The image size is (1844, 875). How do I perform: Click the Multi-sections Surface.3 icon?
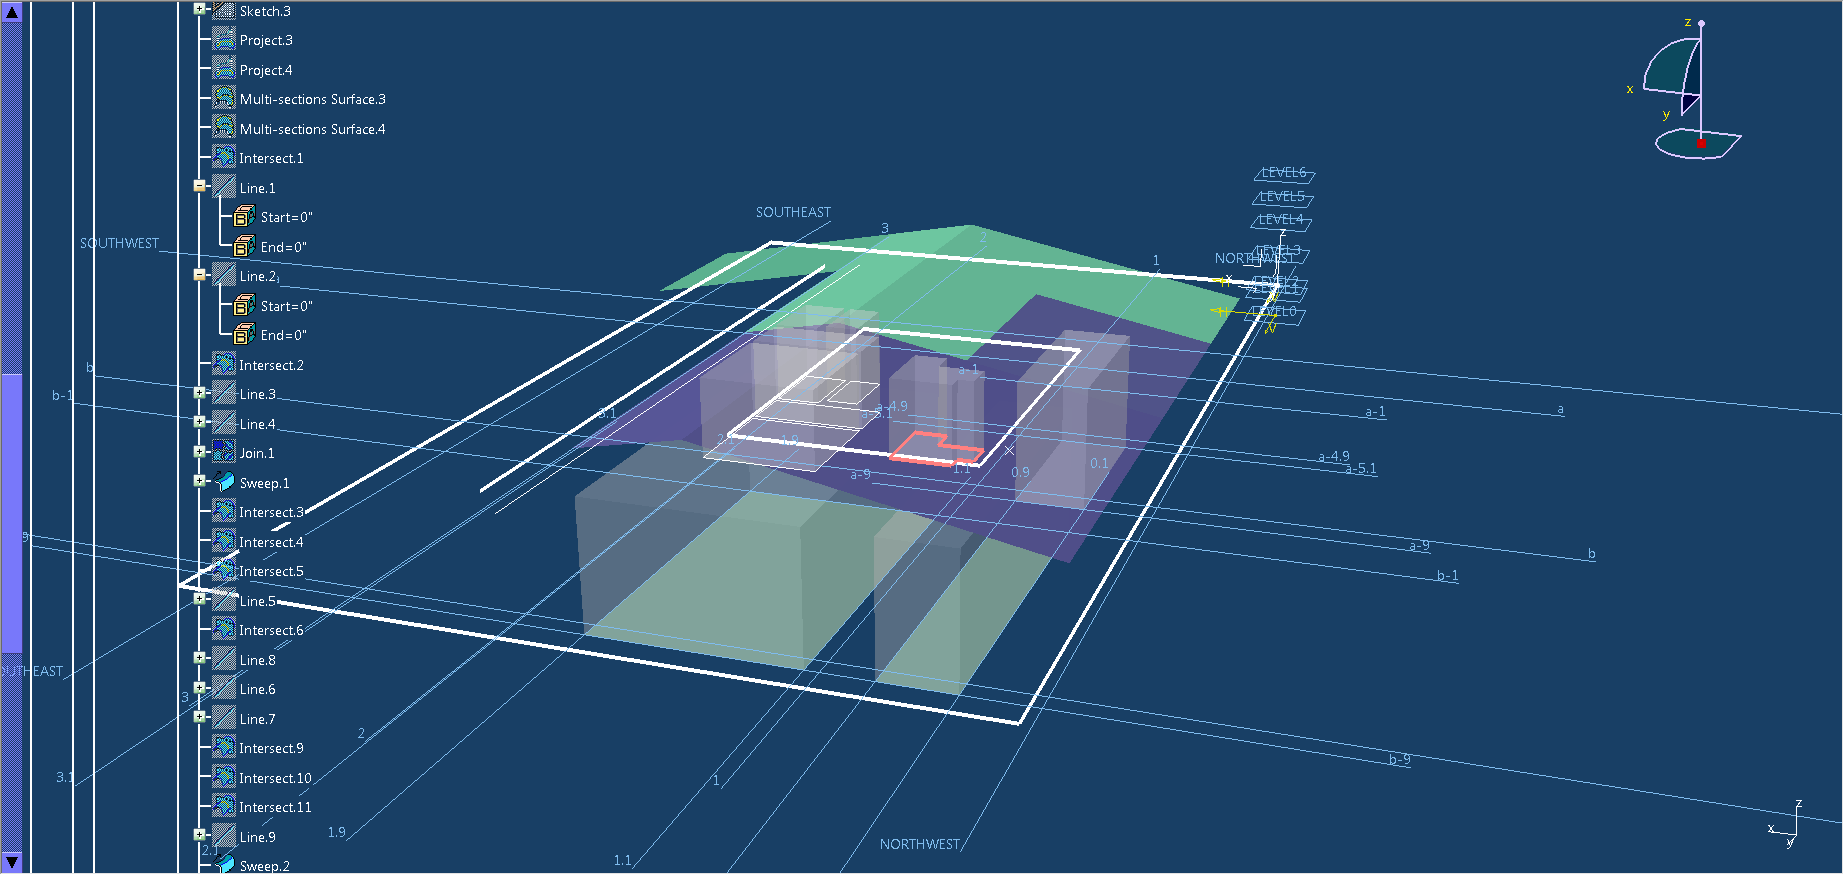tap(224, 99)
